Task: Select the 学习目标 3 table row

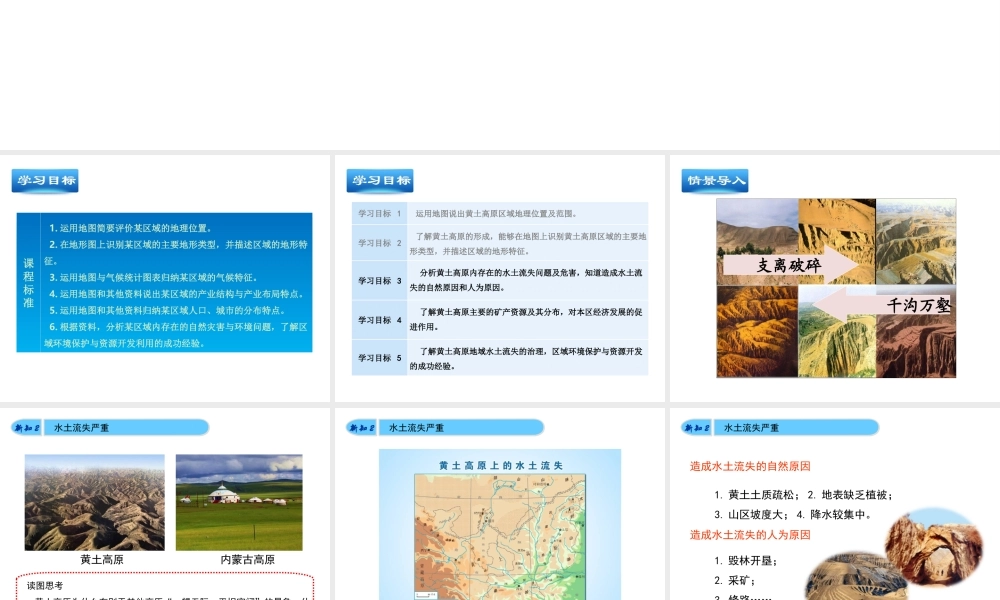Action: (x=499, y=280)
